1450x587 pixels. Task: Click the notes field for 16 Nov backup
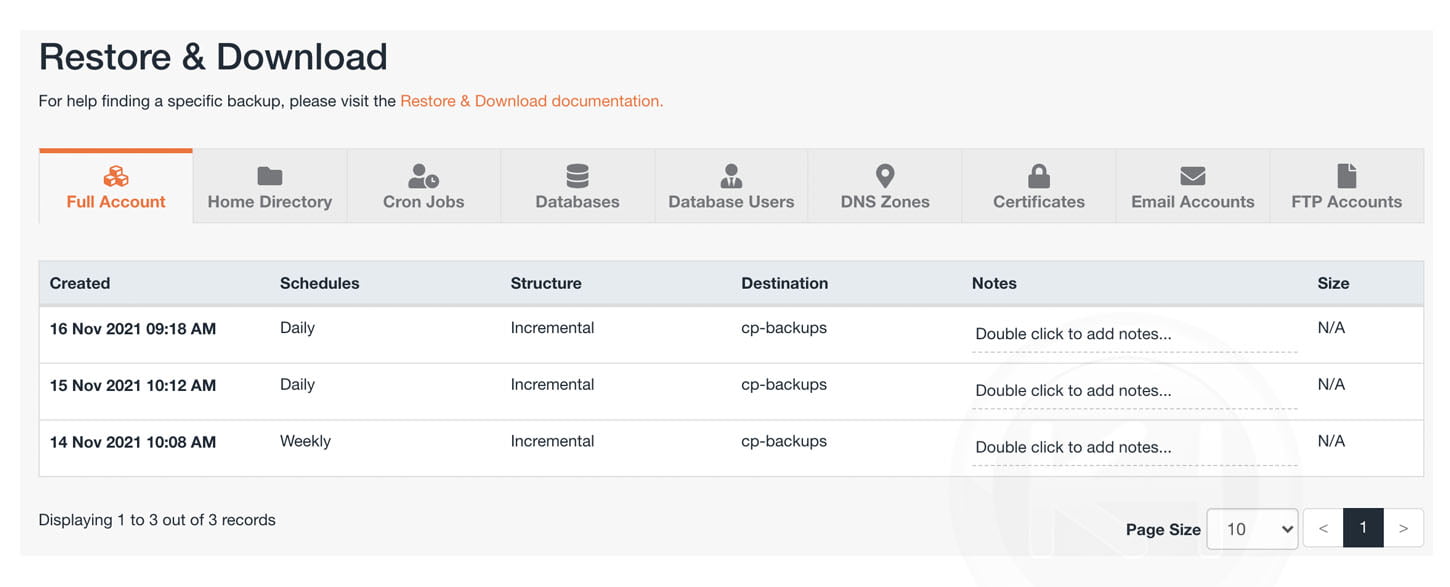point(1134,335)
